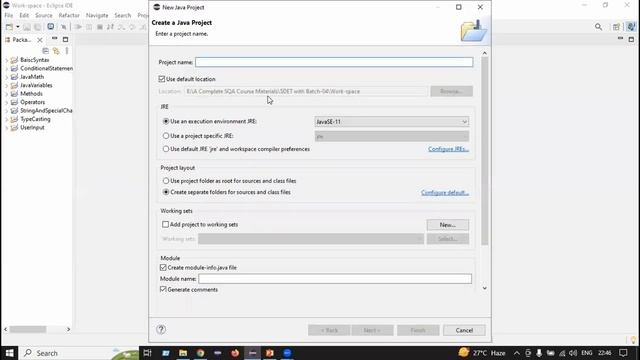The width and height of the screenshot is (640, 360).
Task: Maximize the Package Explorer view
Action: click(x=65, y=39)
